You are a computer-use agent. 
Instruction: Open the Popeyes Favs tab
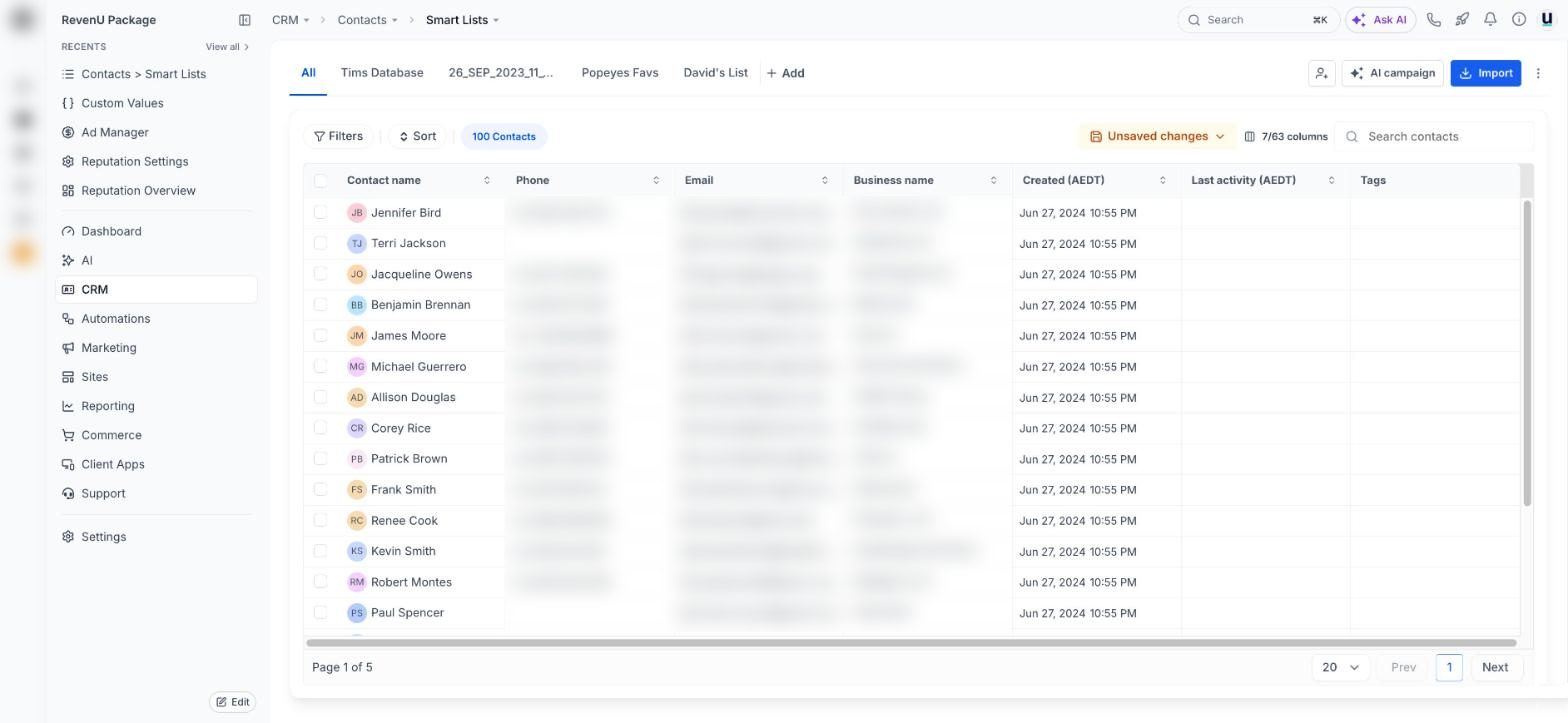(620, 73)
